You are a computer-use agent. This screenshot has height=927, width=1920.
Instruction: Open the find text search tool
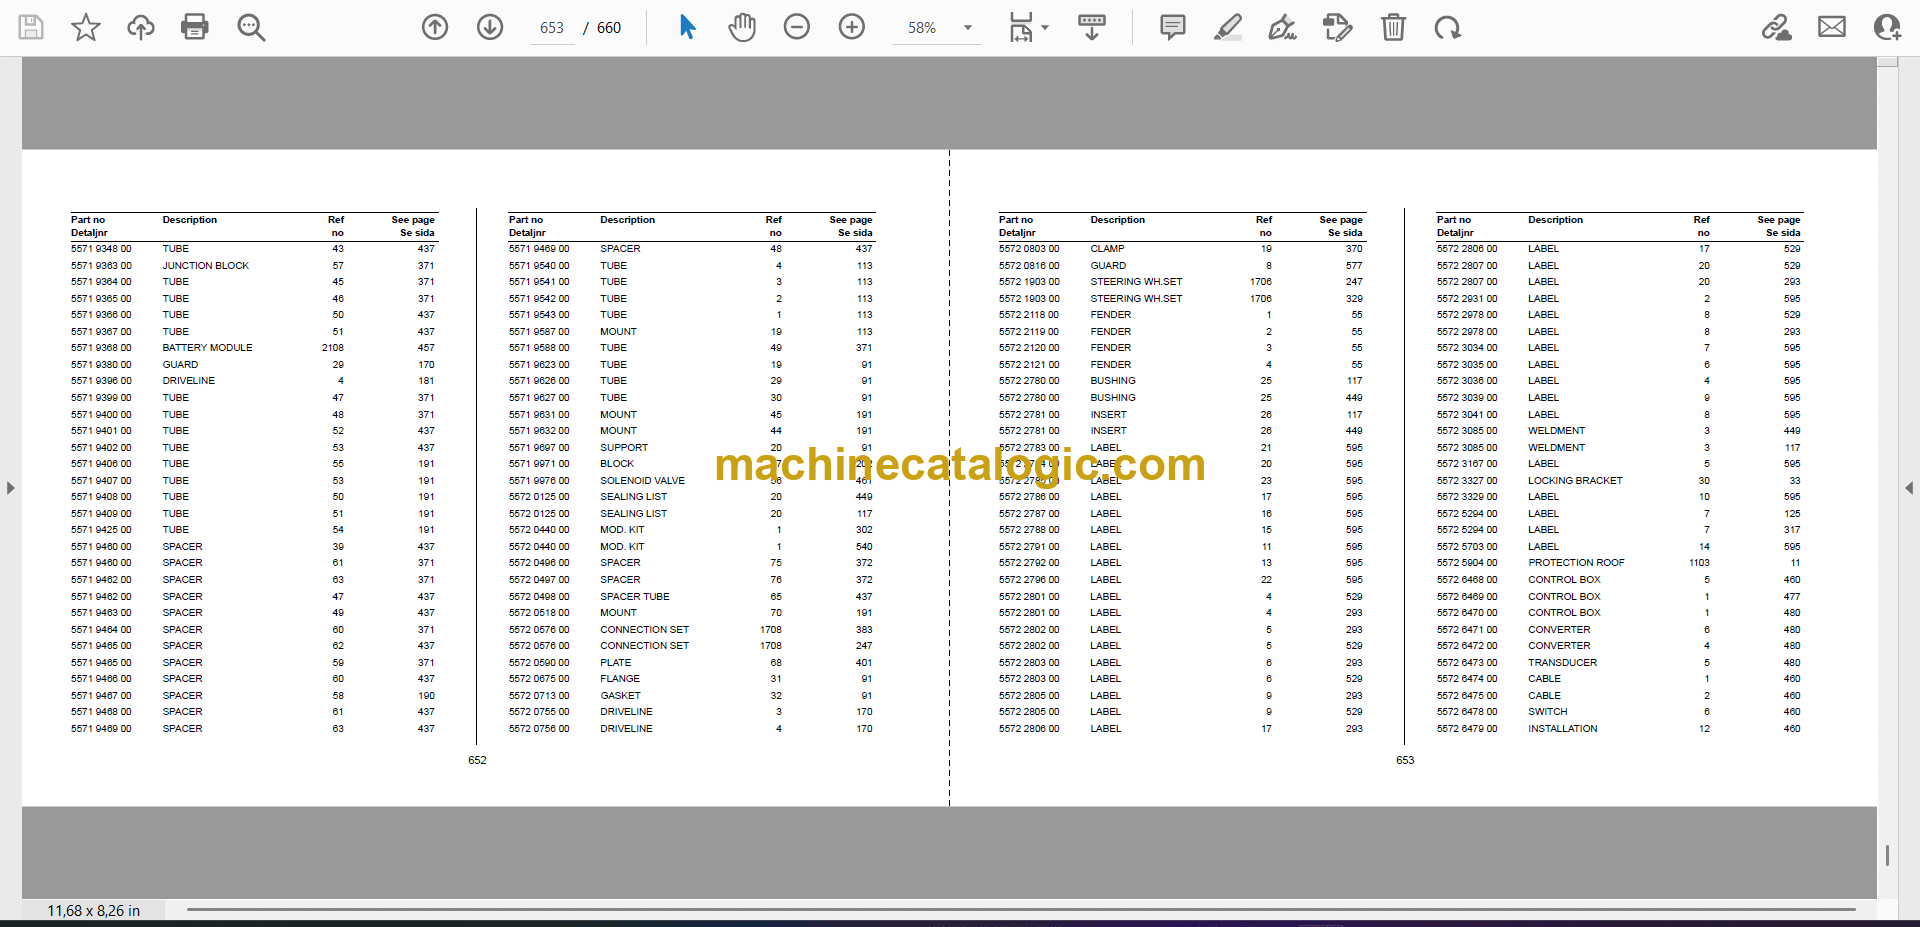(251, 27)
